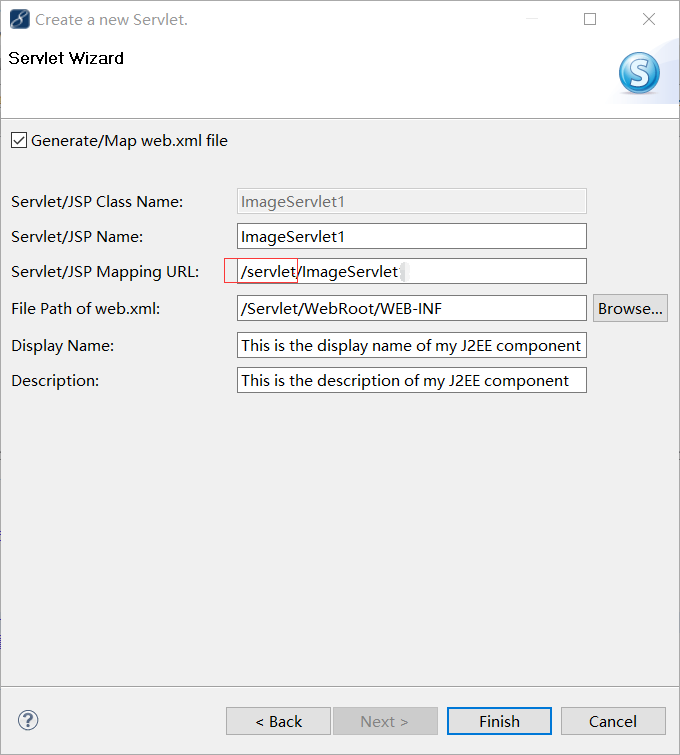Browse for web.xml file path
Image resolution: width=680 pixels, height=755 pixels.
630,309
